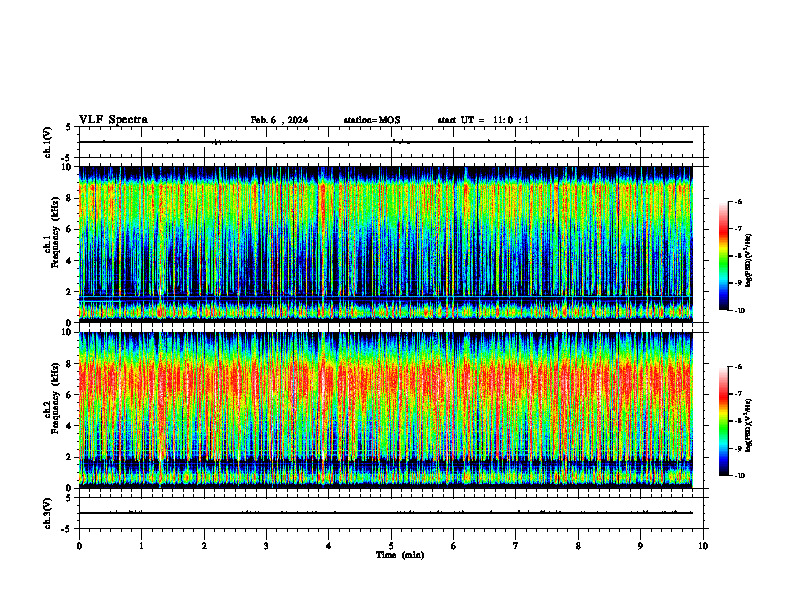This screenshot has height=612, width=792.
Task: Click the time axis tick label "3"
Action: pyautogui.click(x=266, y=546)
